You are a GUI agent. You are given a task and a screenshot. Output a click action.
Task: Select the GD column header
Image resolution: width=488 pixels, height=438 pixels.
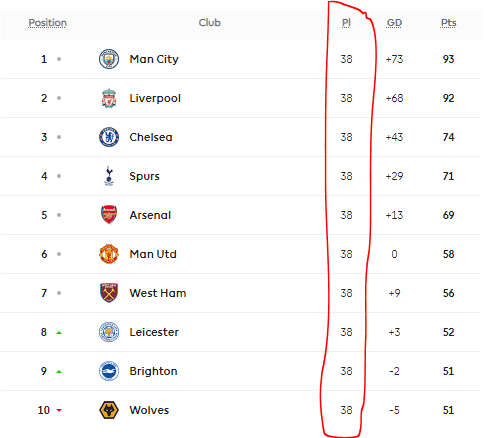[x=394, y=23]
